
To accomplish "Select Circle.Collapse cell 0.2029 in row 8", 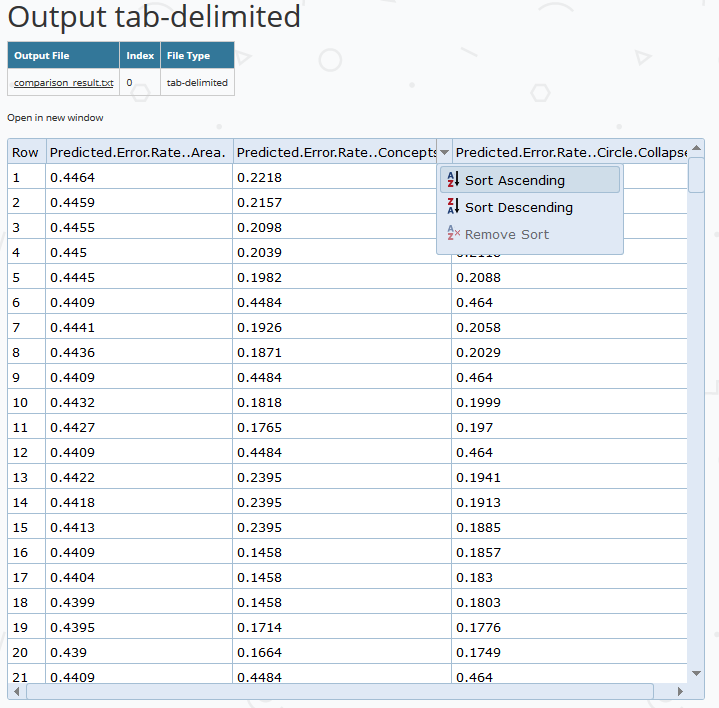I will 570,352.
